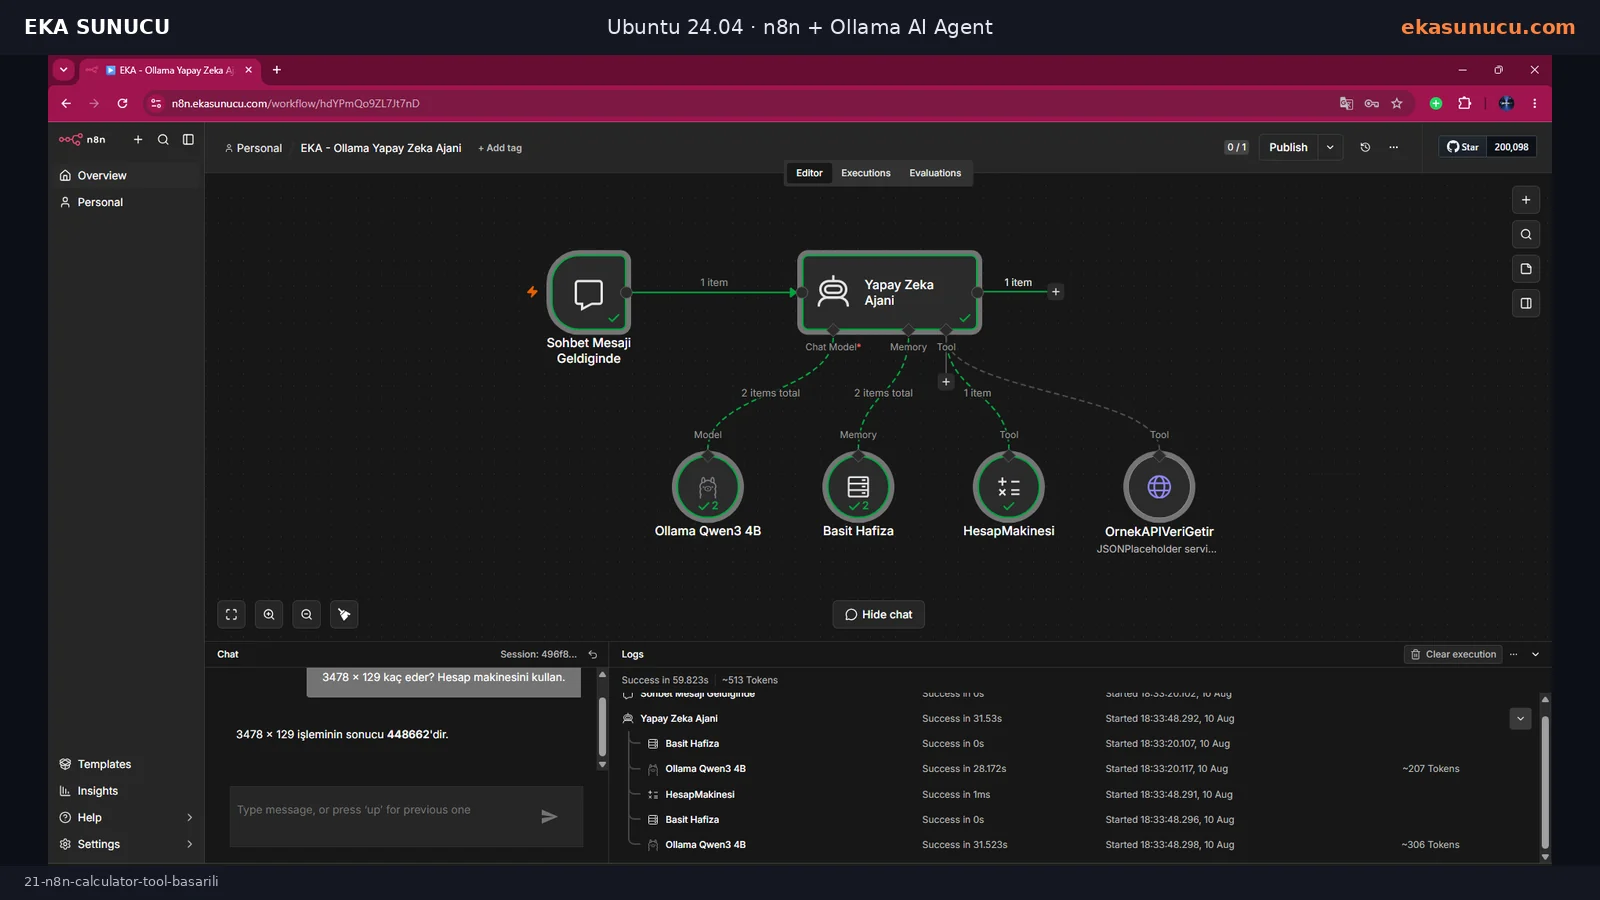Screen dimensions: 1600x900
Task: Zoom out on the canvas
Action: point(307,615)
